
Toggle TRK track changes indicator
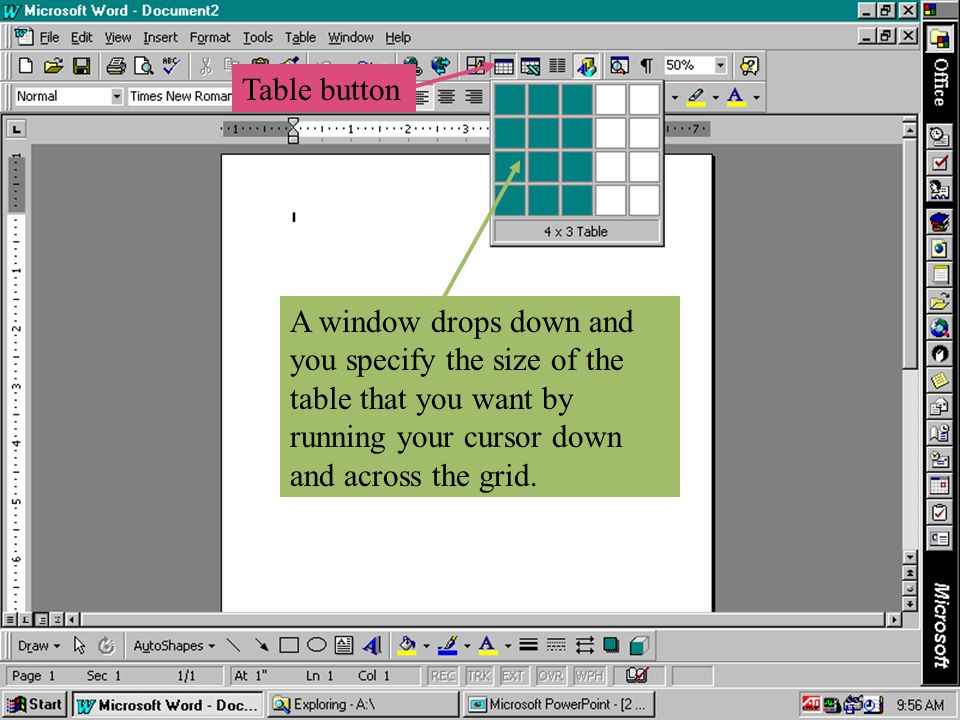pyautogui.click(x=479, y=676)
